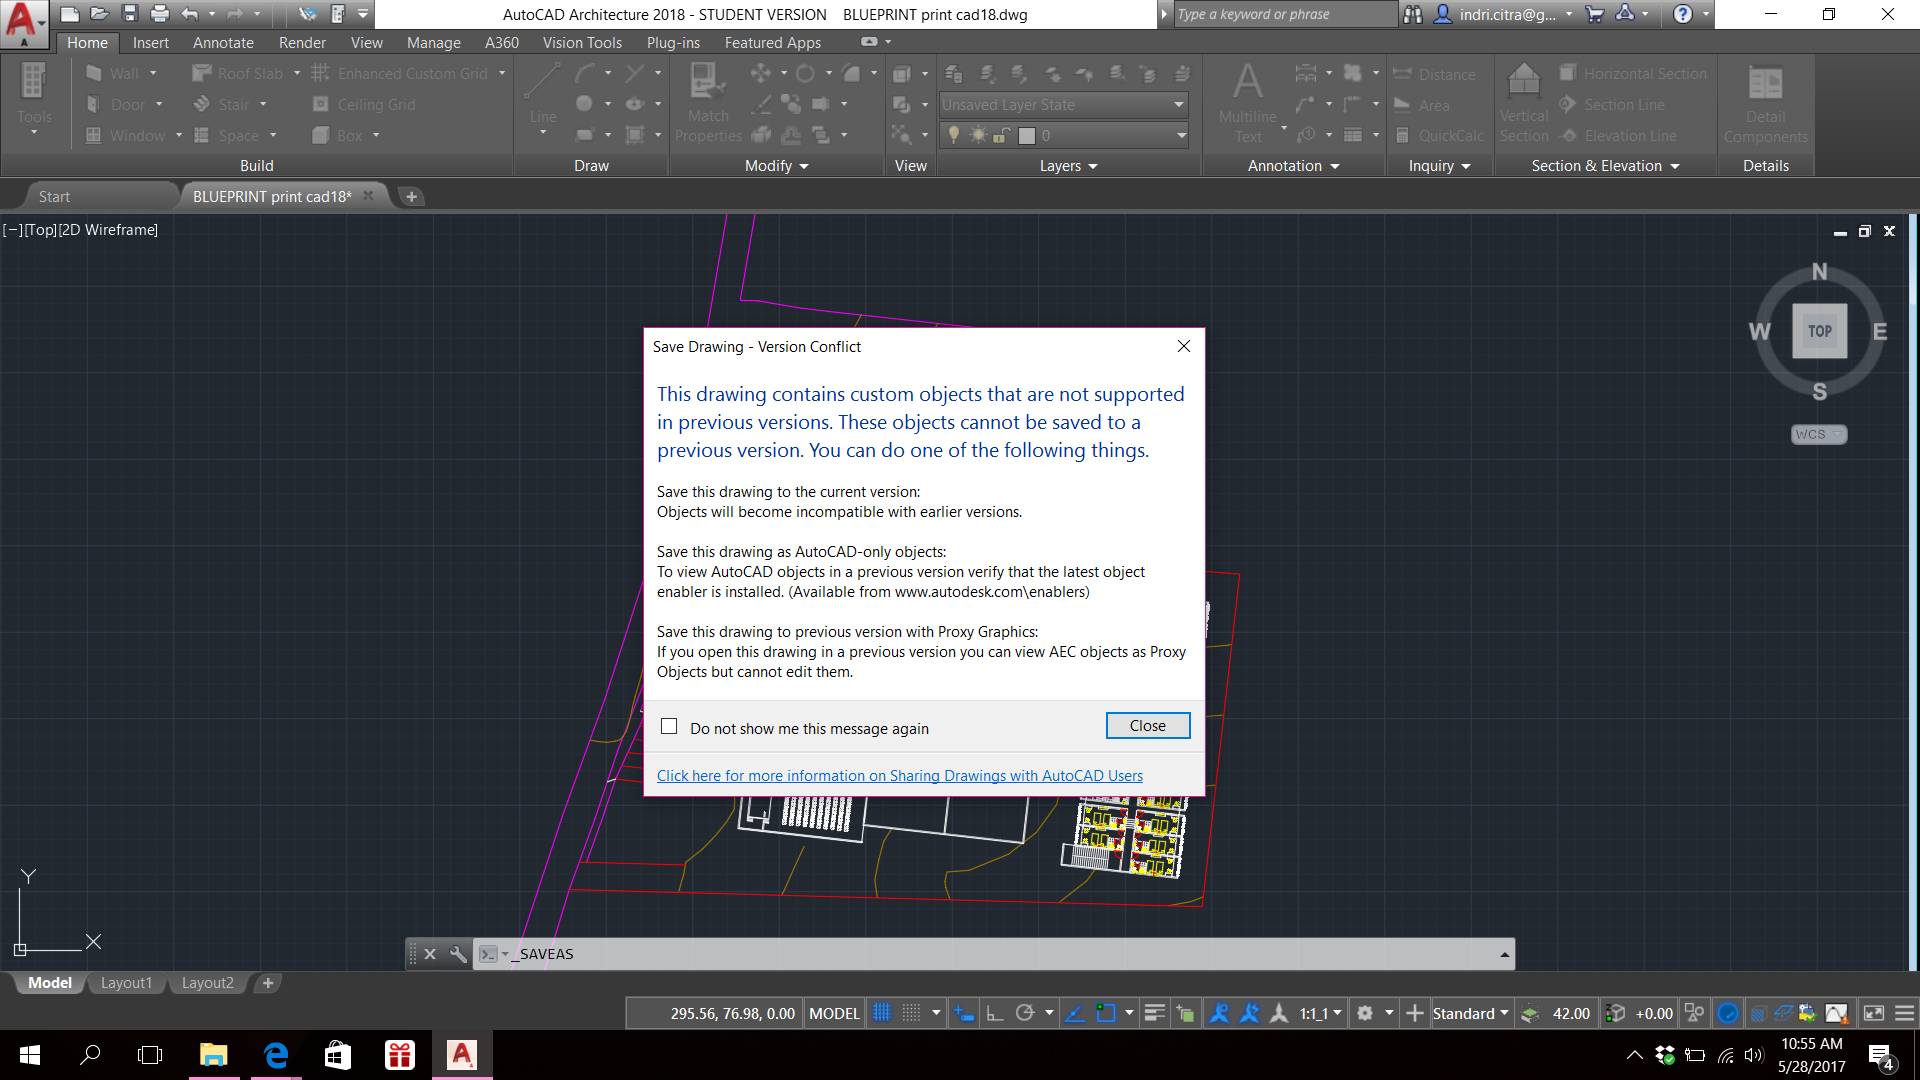The width and height of the screenshot is (1920, 1080).
Task: Toggle object snap square icon in status bar
Action: (x=1106, y=1013)
